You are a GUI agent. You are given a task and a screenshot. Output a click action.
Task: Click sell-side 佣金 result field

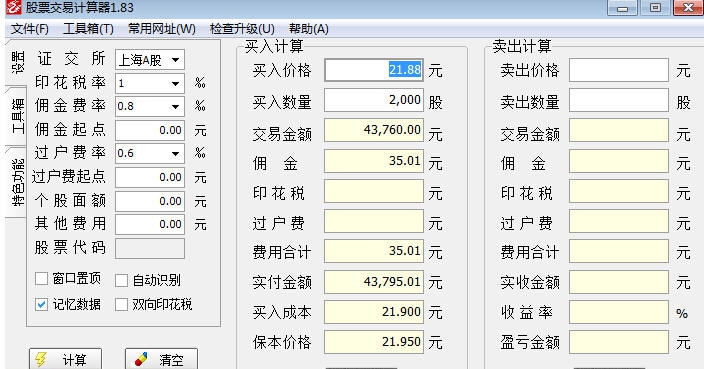(619, 161)
